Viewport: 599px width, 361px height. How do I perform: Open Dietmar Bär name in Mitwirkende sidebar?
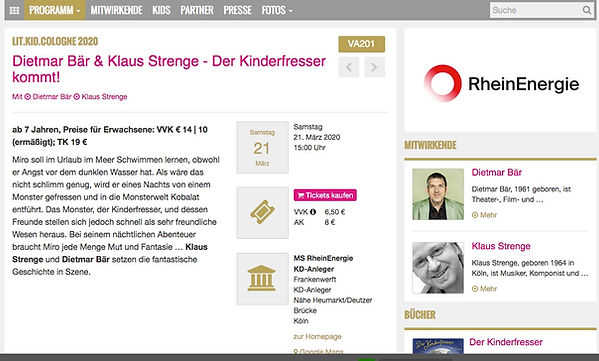497,172
